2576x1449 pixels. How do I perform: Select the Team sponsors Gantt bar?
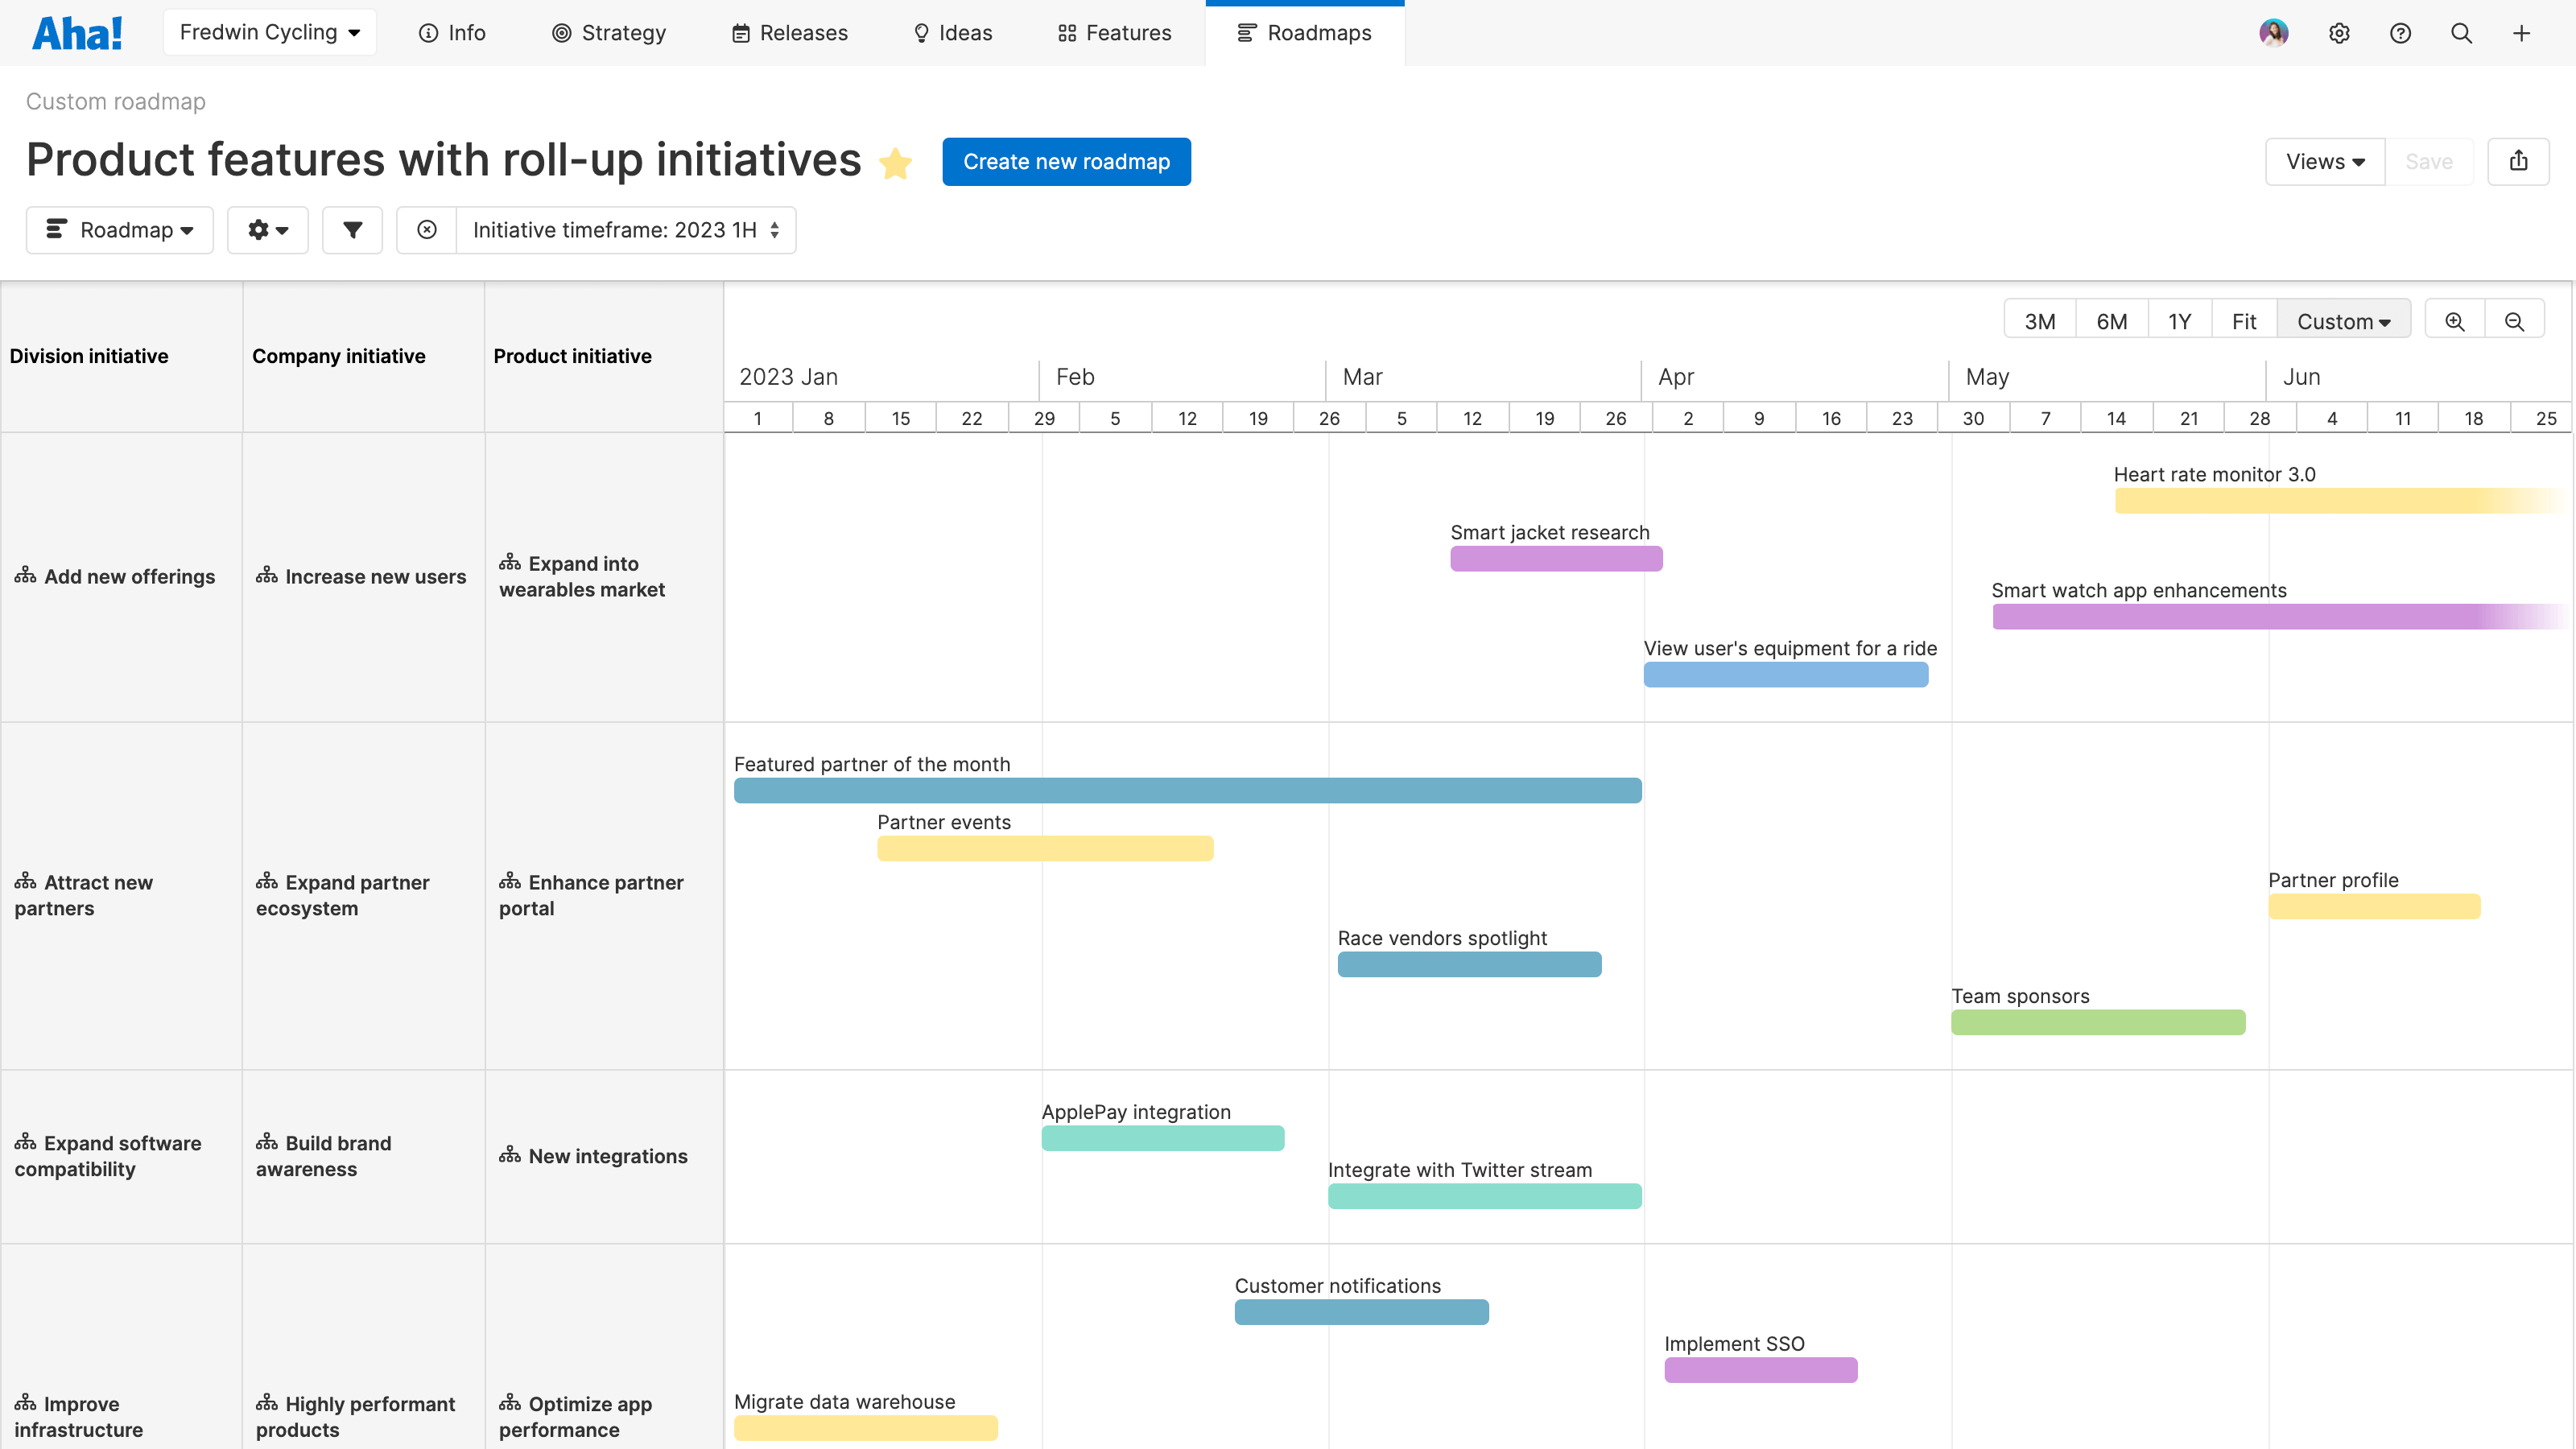2097,1022
